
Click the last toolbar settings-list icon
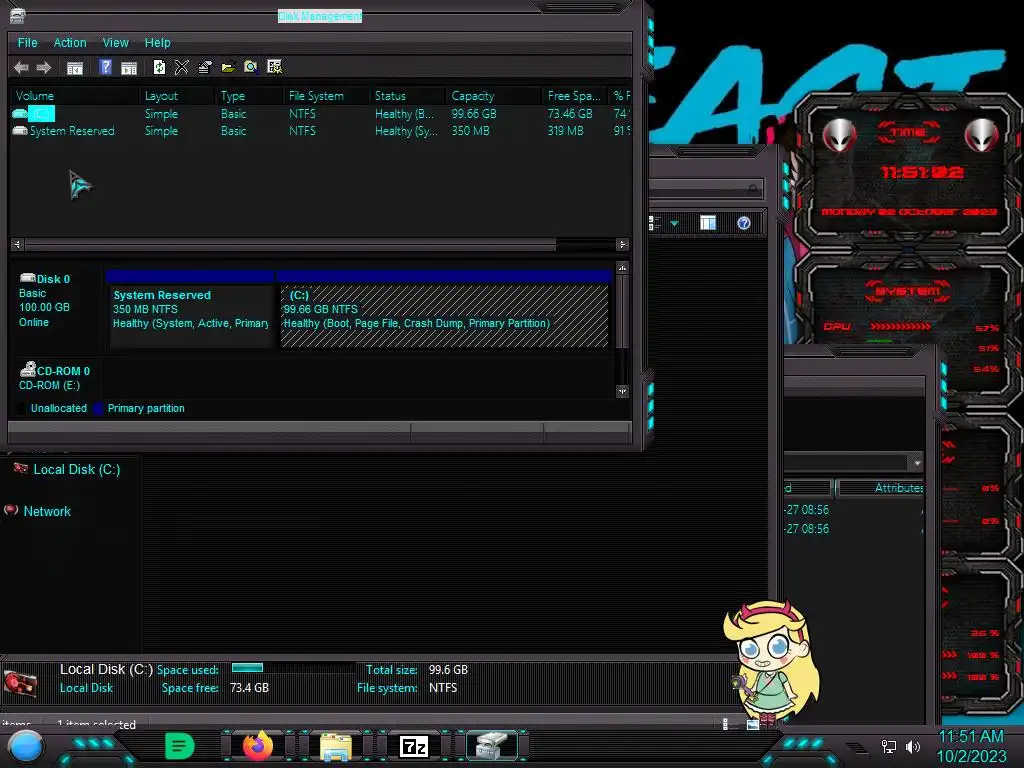coord(274,67)
